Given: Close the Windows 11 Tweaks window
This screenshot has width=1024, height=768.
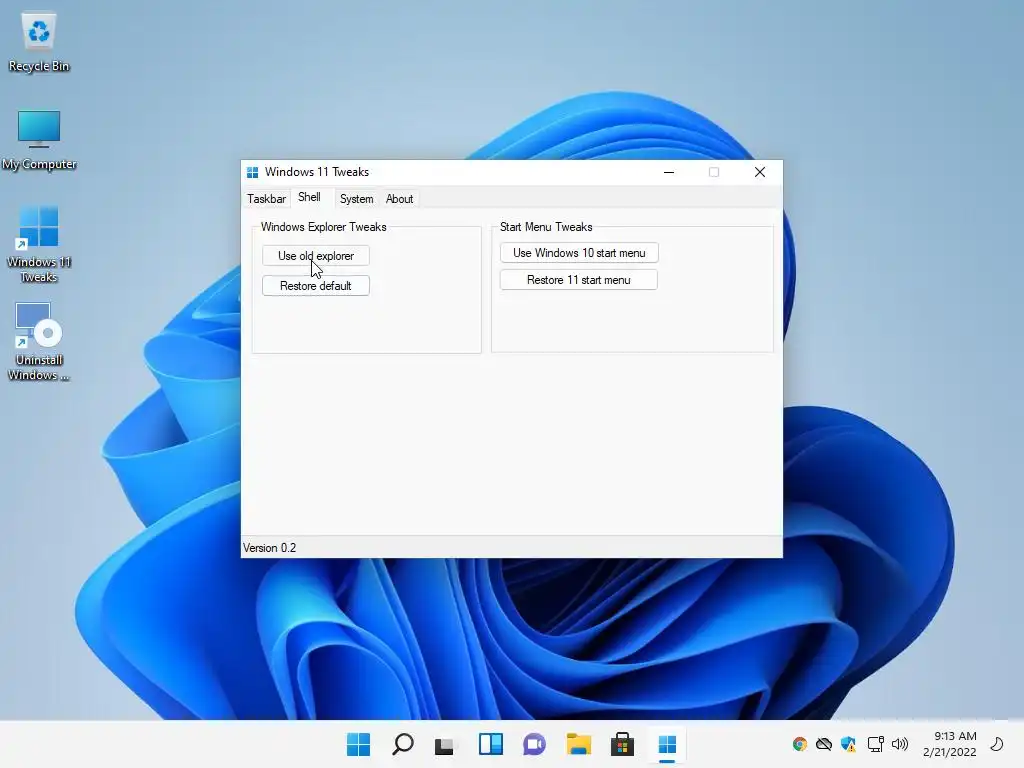Looking at the screenshot, I should coord(760,172).
